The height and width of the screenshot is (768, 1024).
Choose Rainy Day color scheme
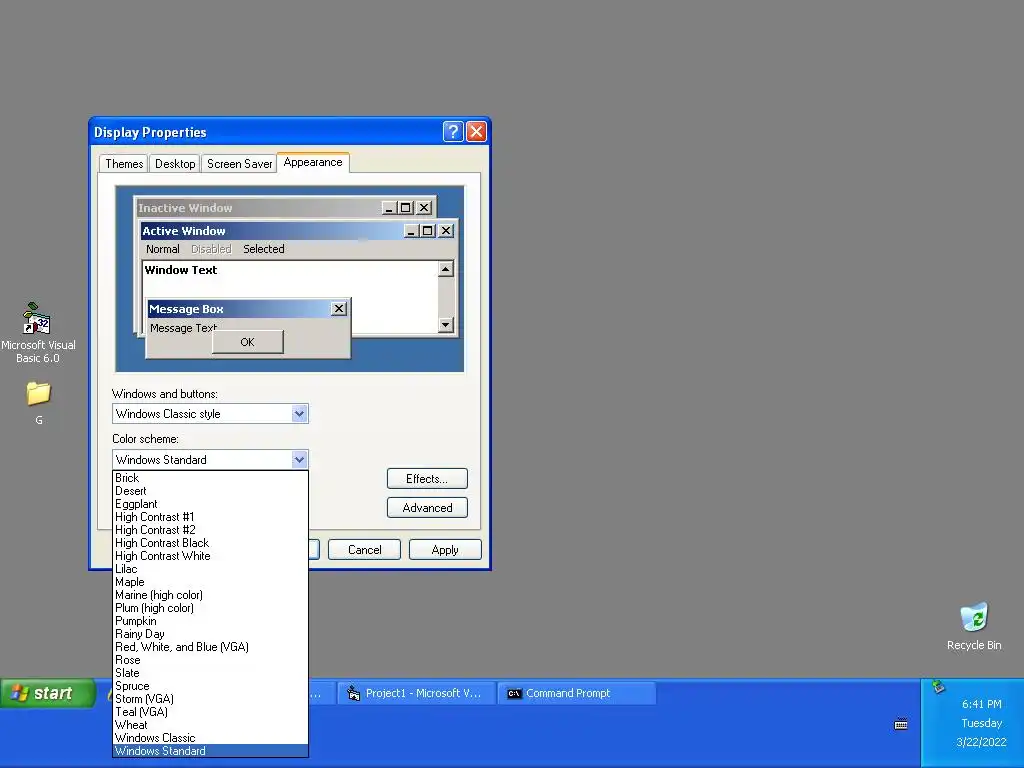[210, 634]
